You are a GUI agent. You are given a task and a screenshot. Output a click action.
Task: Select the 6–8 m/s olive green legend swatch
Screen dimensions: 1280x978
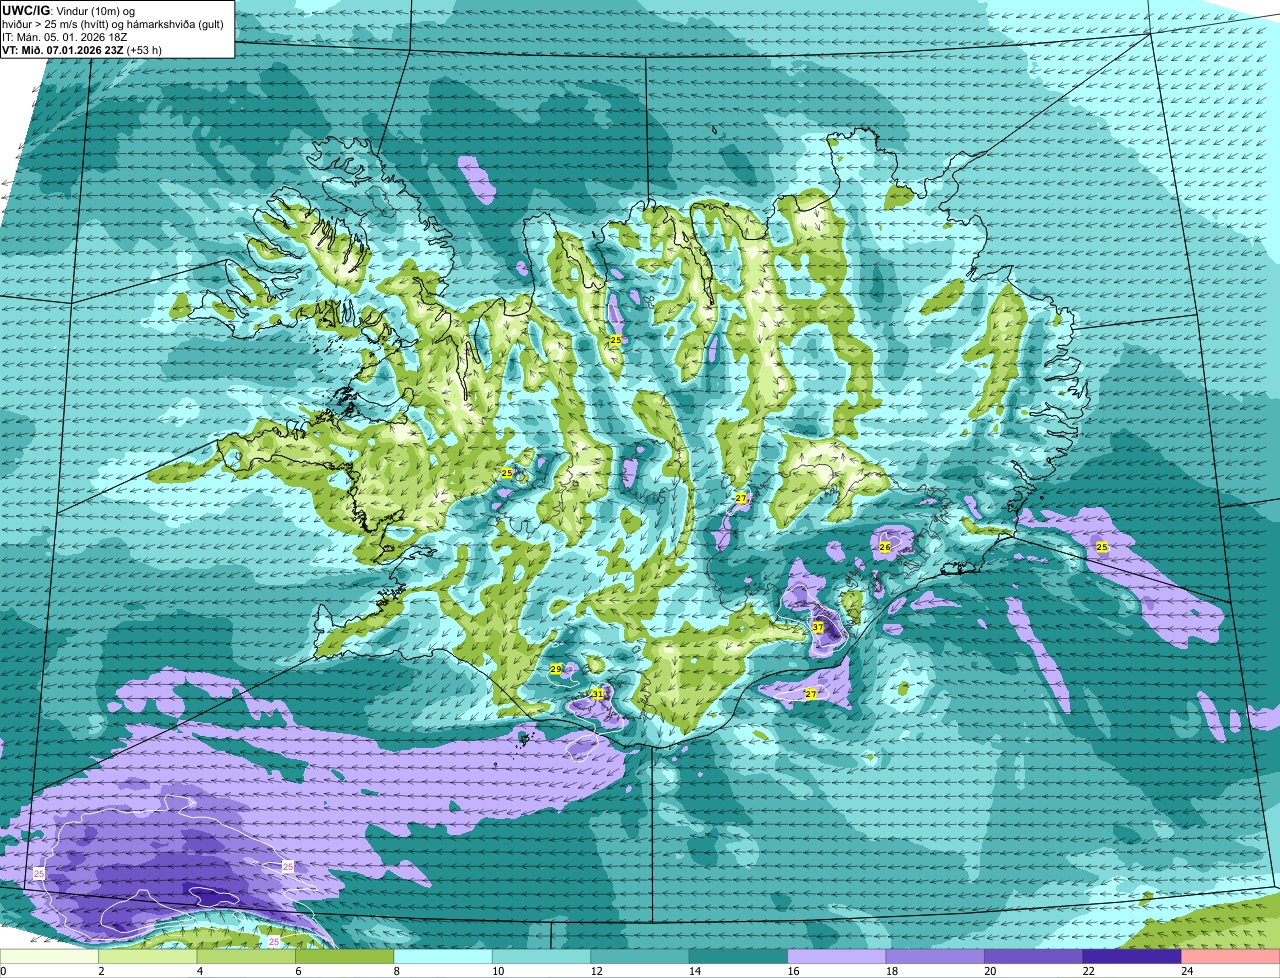coord(345,957)
